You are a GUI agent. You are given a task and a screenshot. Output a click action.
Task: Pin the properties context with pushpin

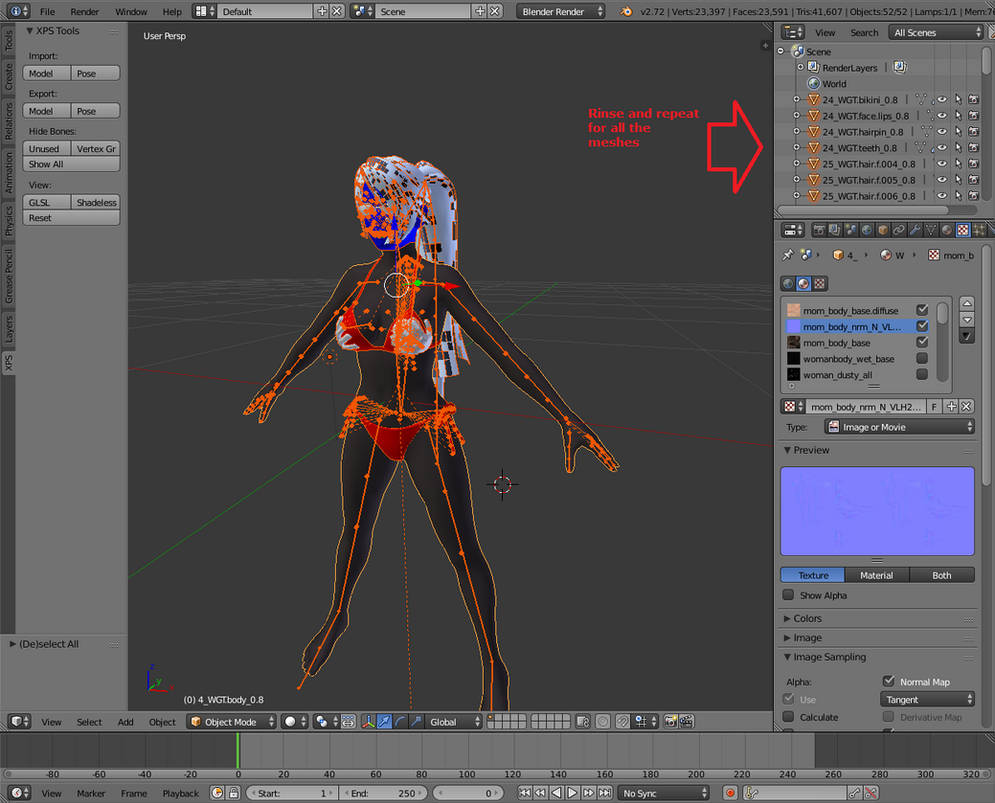click(x=787, y=255)
